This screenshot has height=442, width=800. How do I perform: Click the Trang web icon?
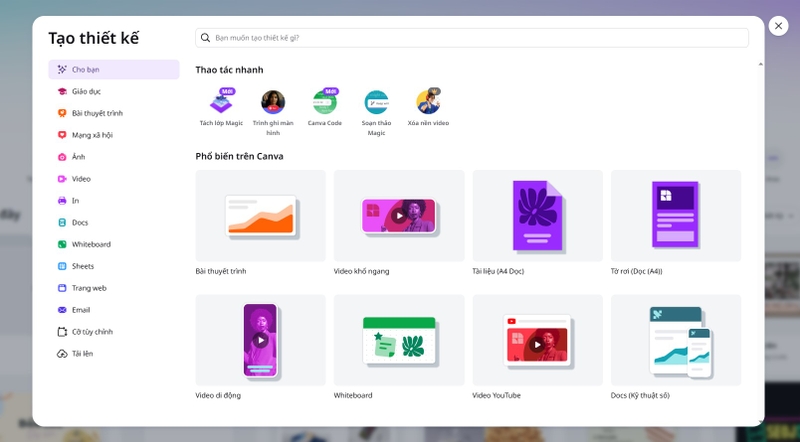[62, 288]
